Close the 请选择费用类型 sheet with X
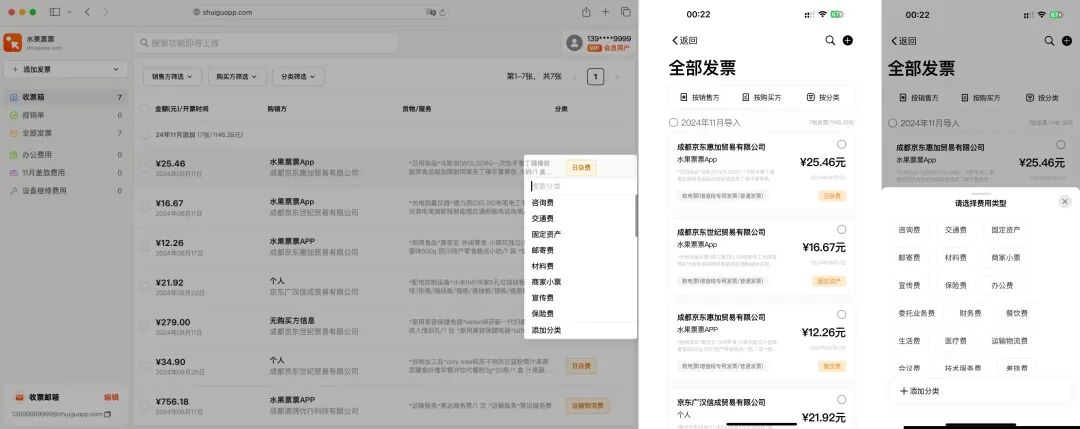Viewport: 1080px width, 429px height. 1065,202
